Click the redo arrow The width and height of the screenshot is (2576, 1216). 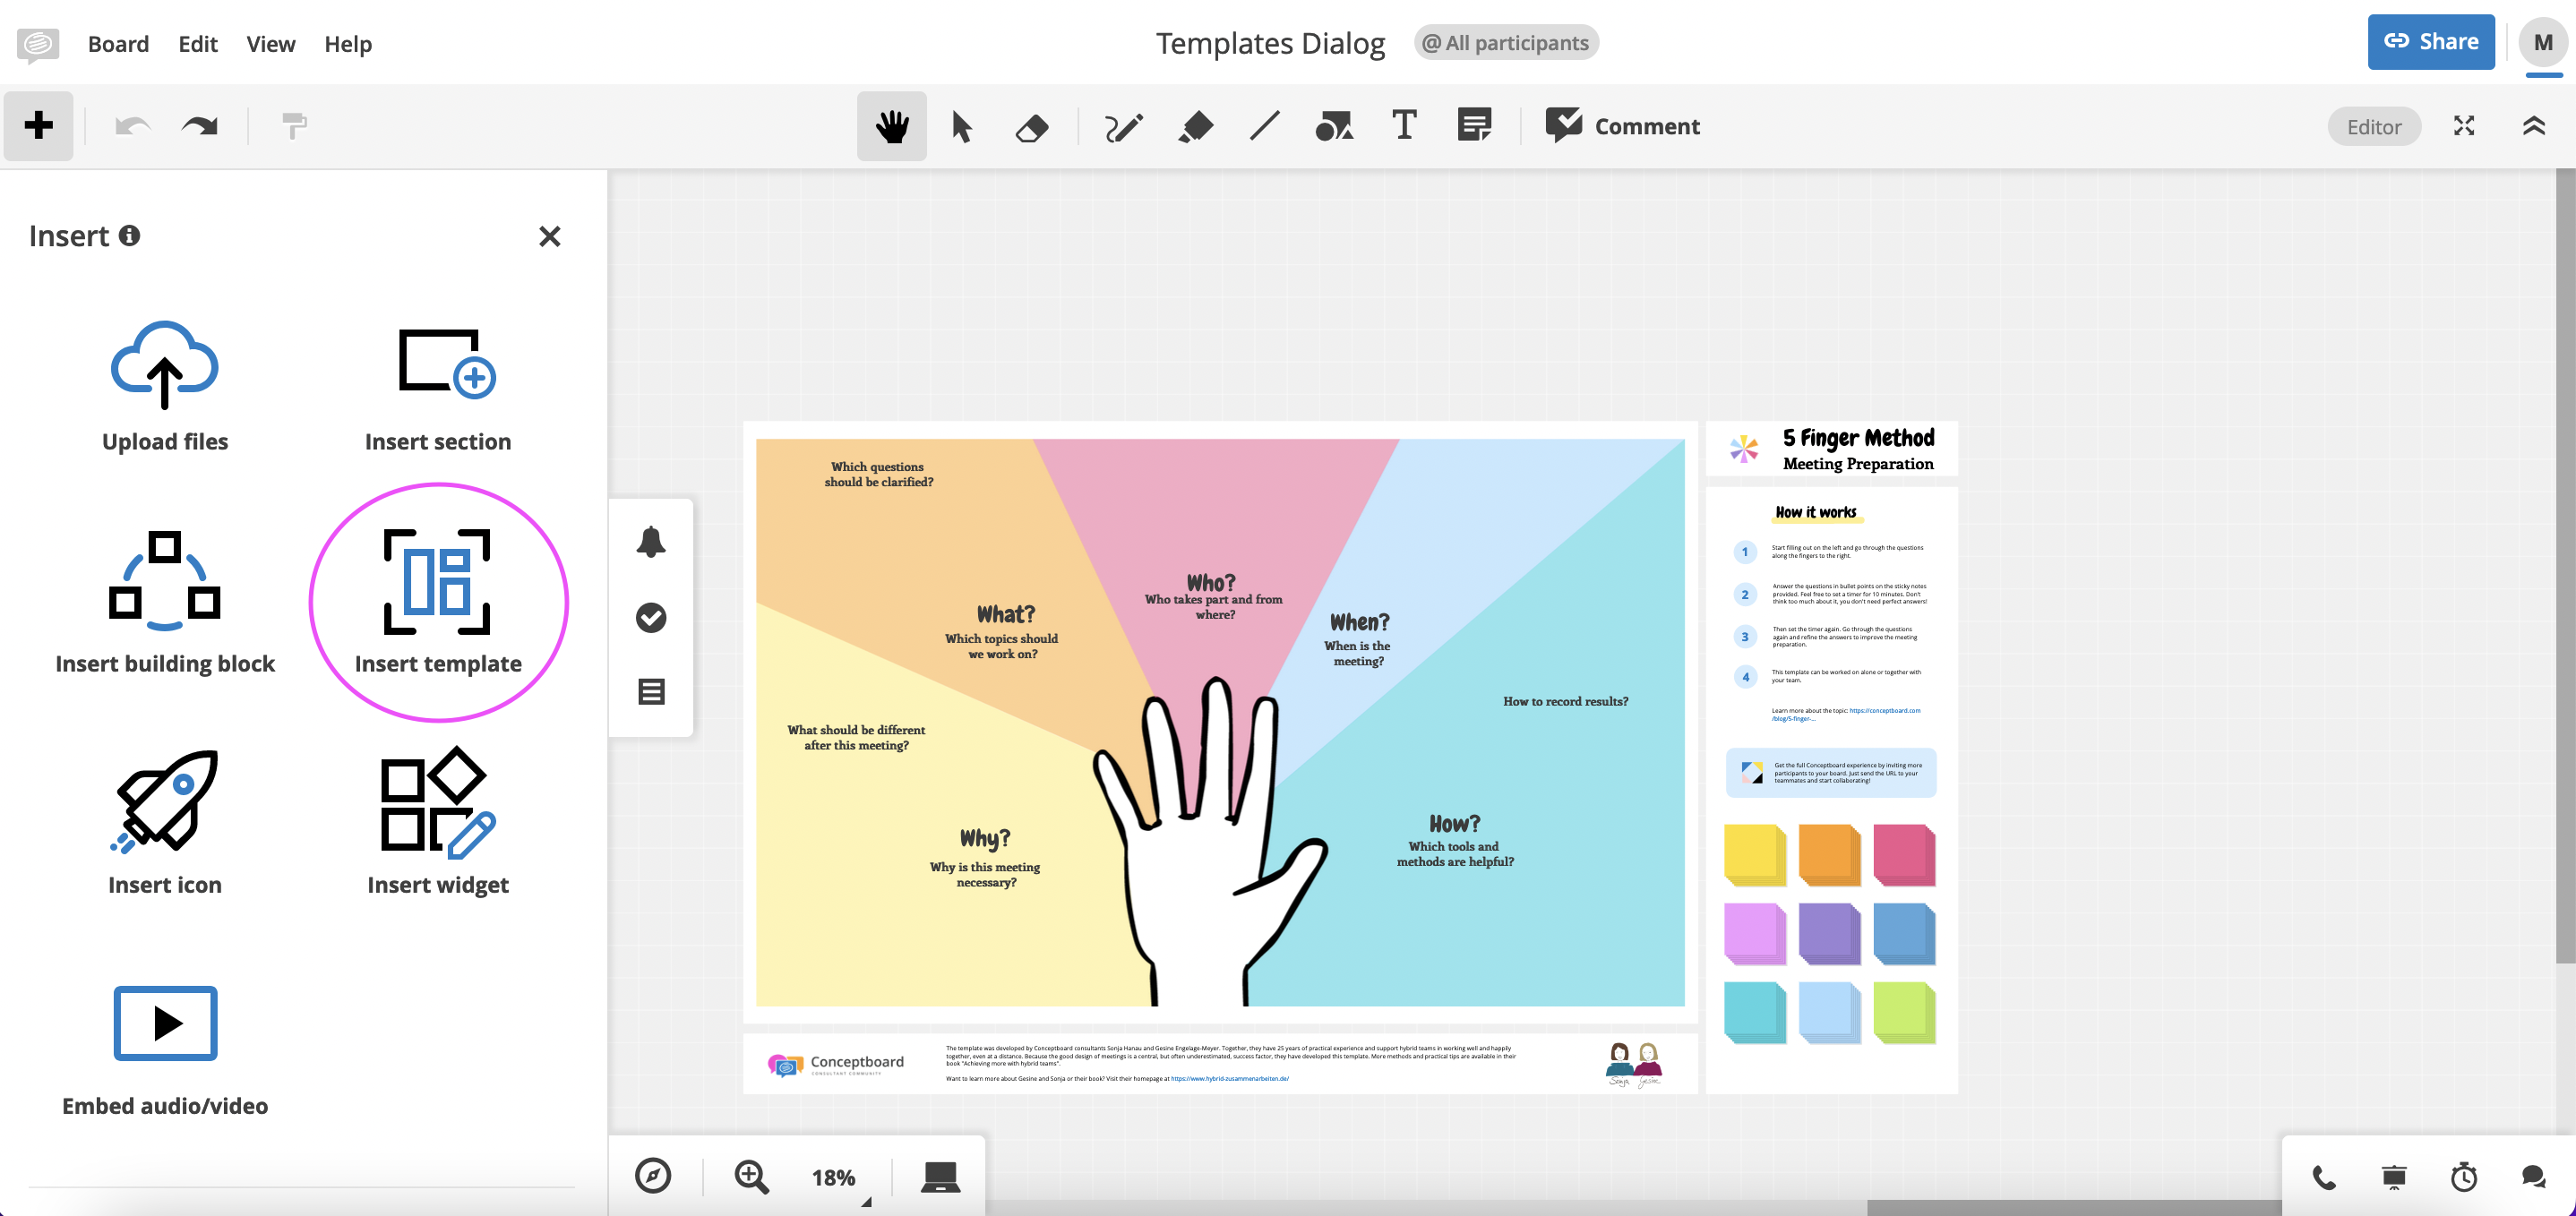coord(200,126)
